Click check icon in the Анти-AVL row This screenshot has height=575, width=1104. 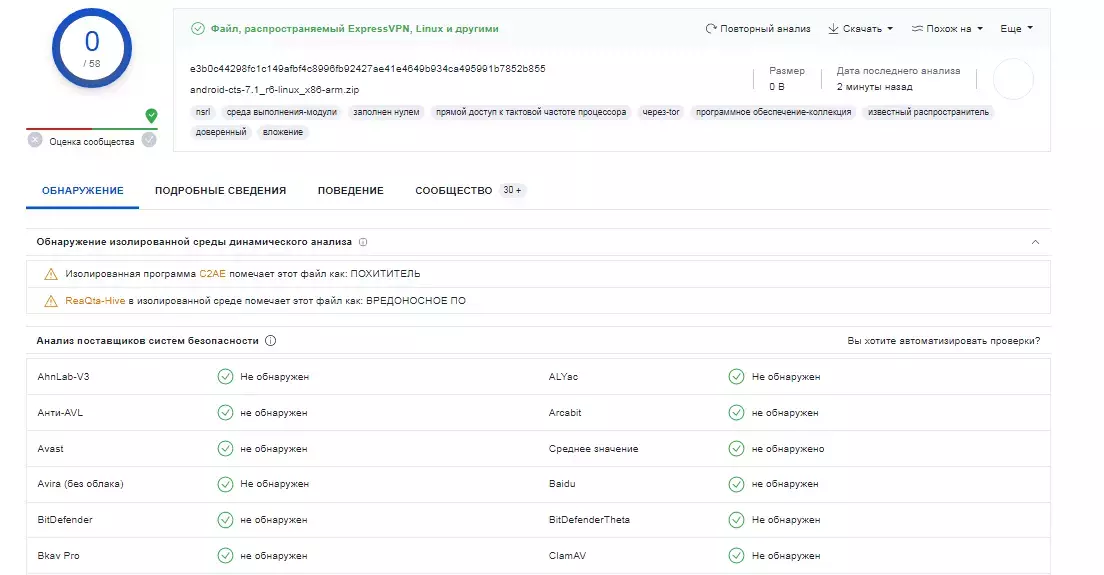coord(225,412)
